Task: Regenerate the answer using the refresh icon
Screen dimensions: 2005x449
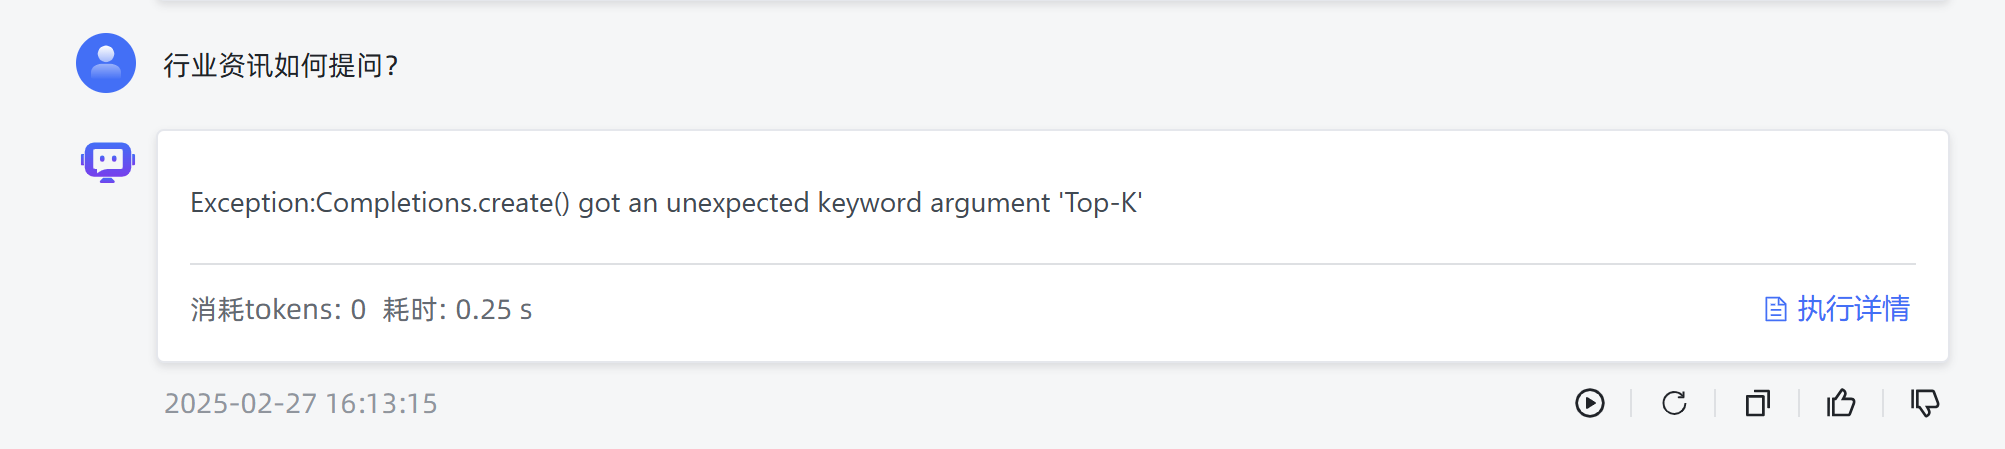Action: coord(1674,403)
